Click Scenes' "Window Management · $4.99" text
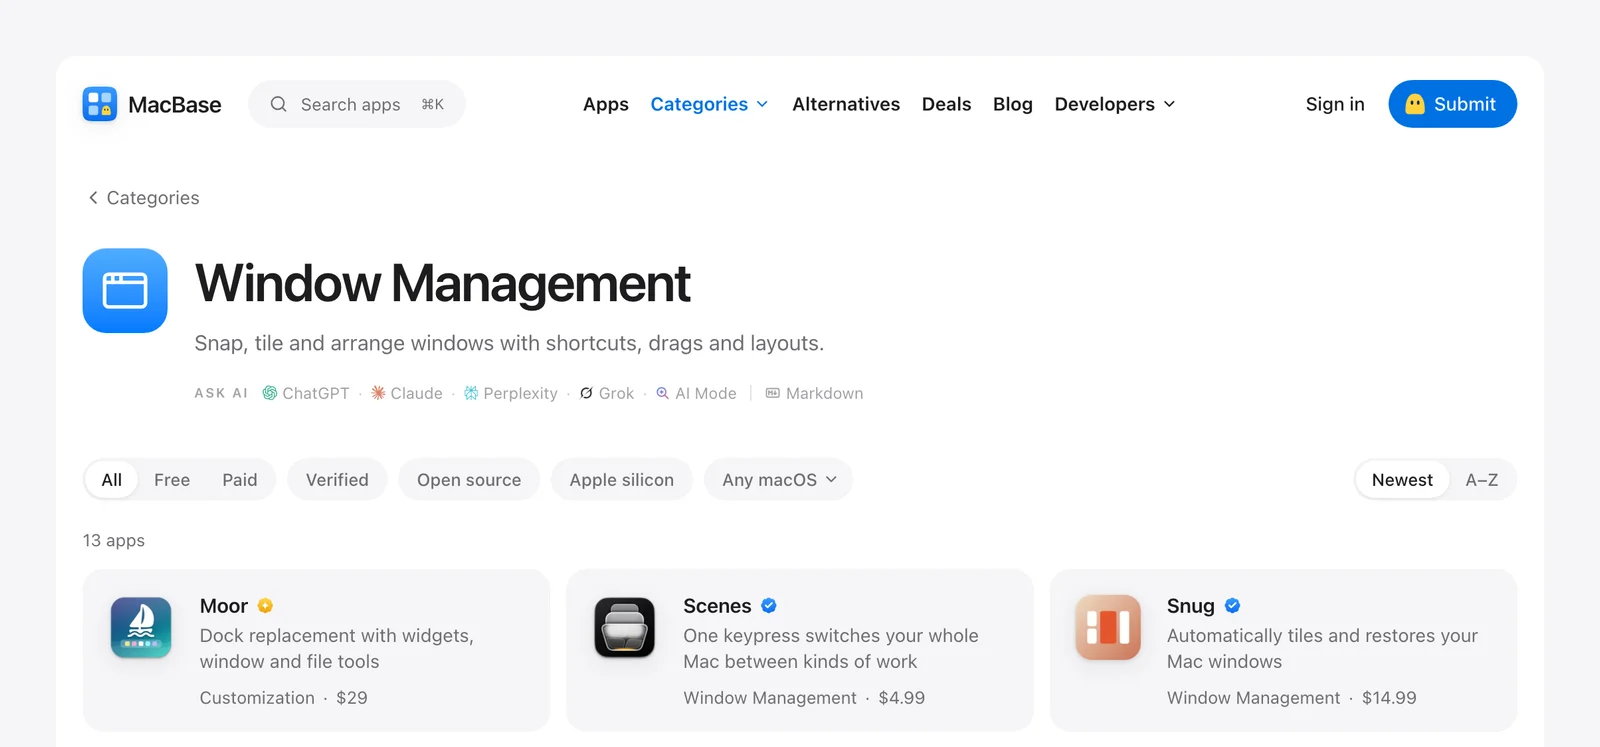This screenshot has height=747, width=1600. point(804,698)
